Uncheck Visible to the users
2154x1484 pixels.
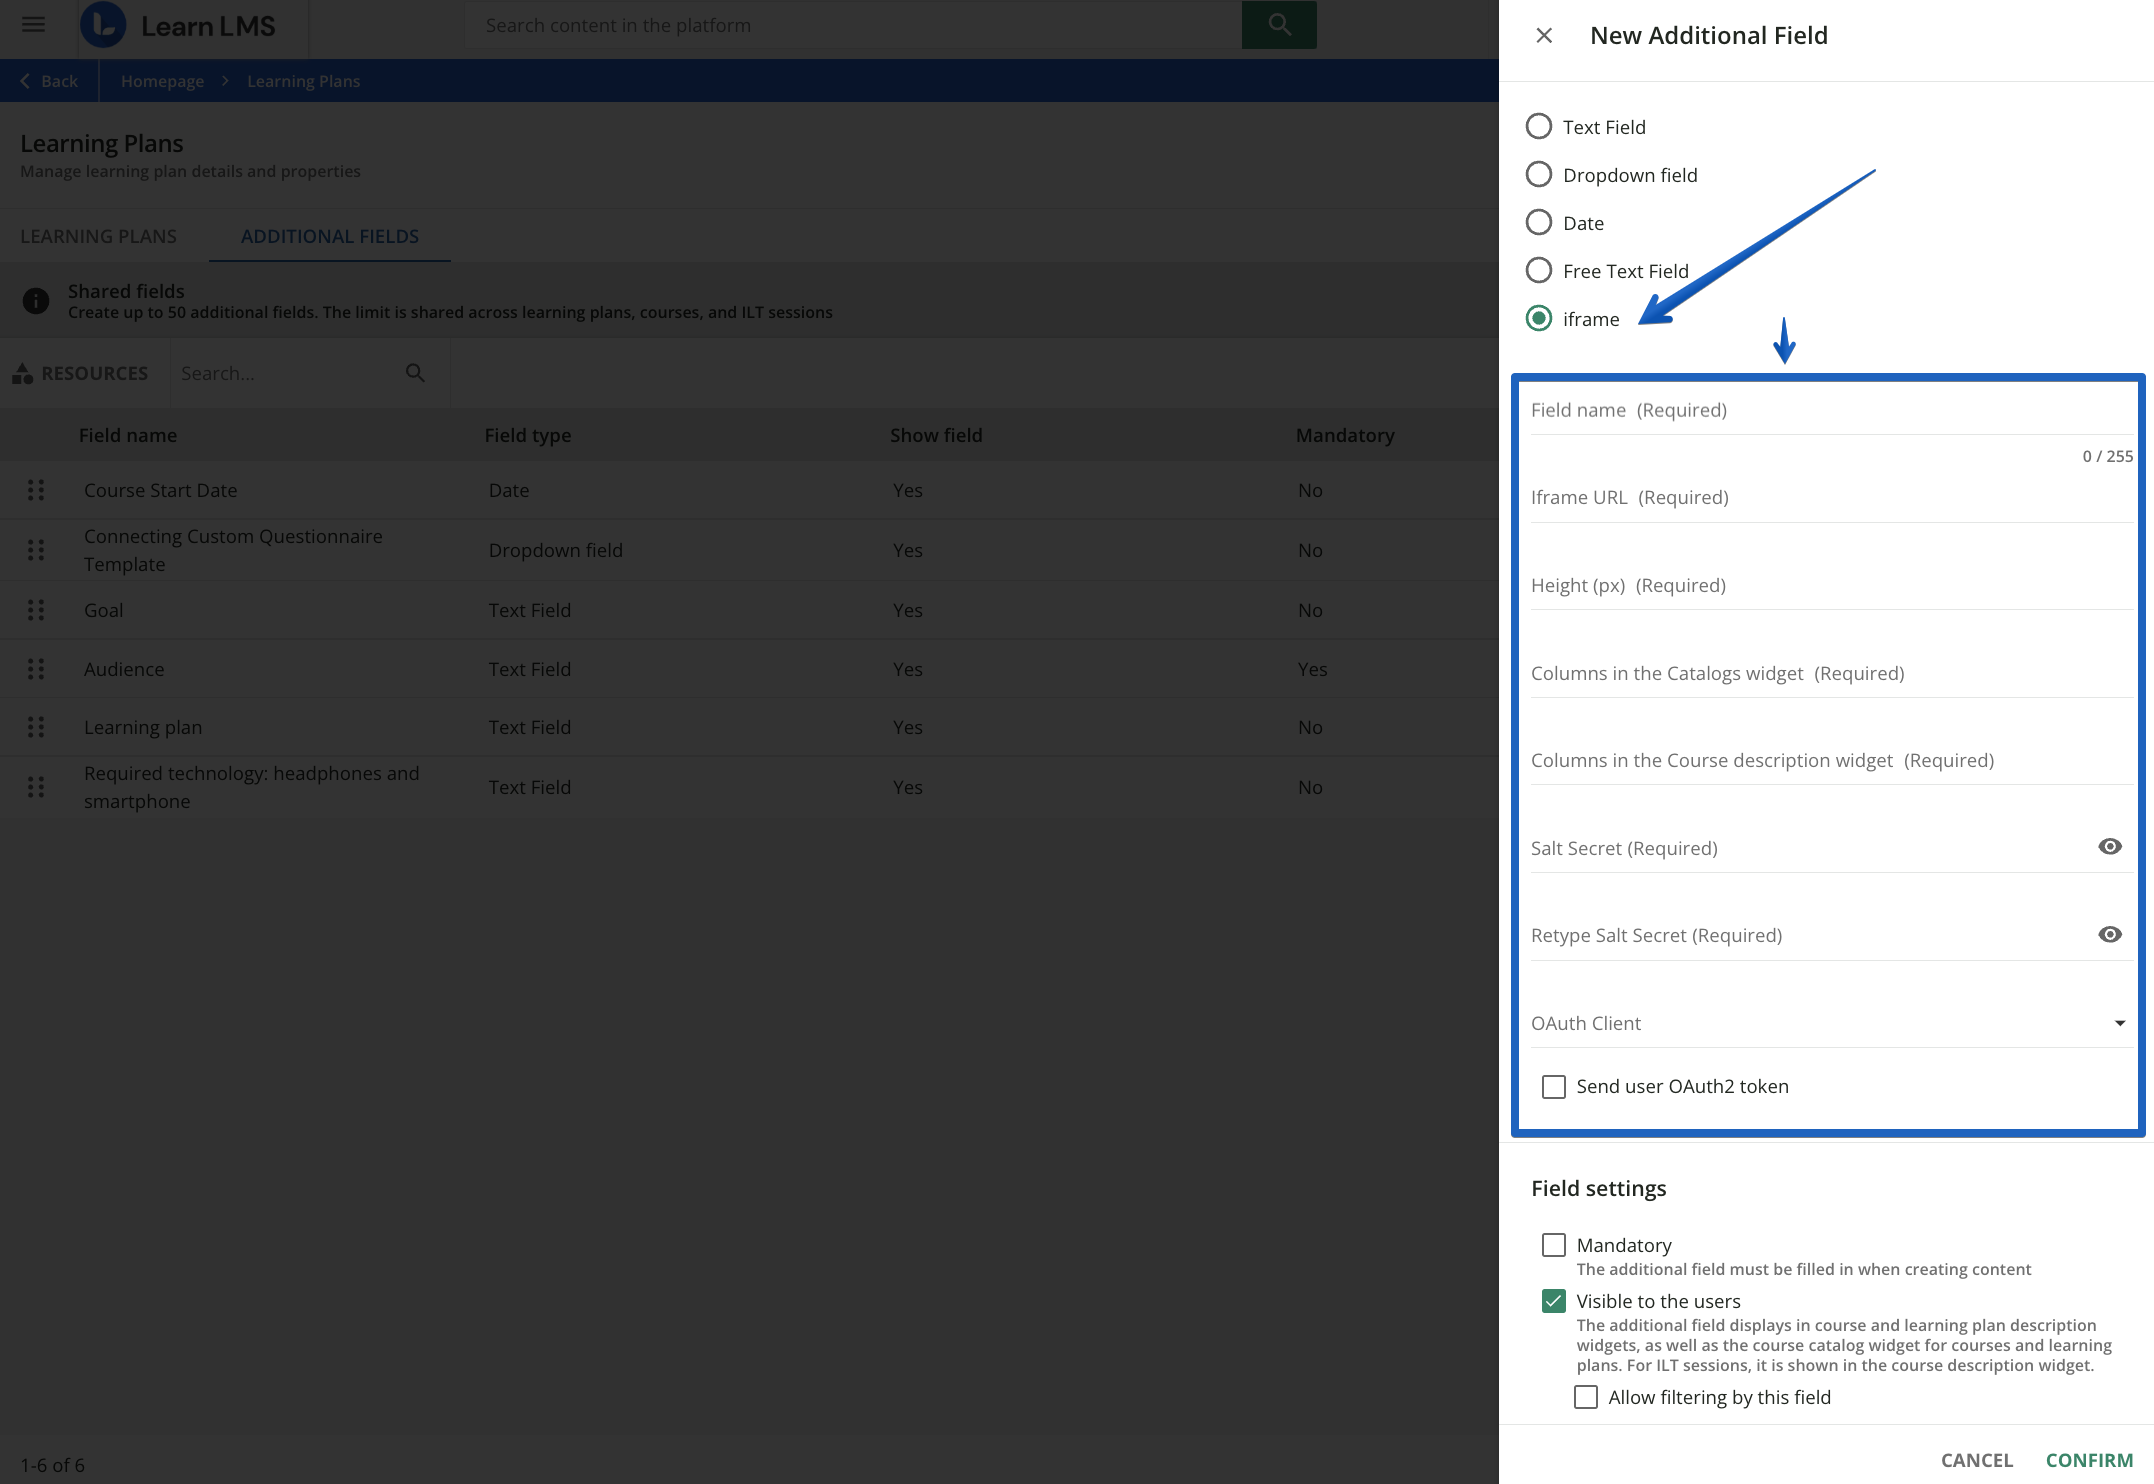(1554, 1301)
